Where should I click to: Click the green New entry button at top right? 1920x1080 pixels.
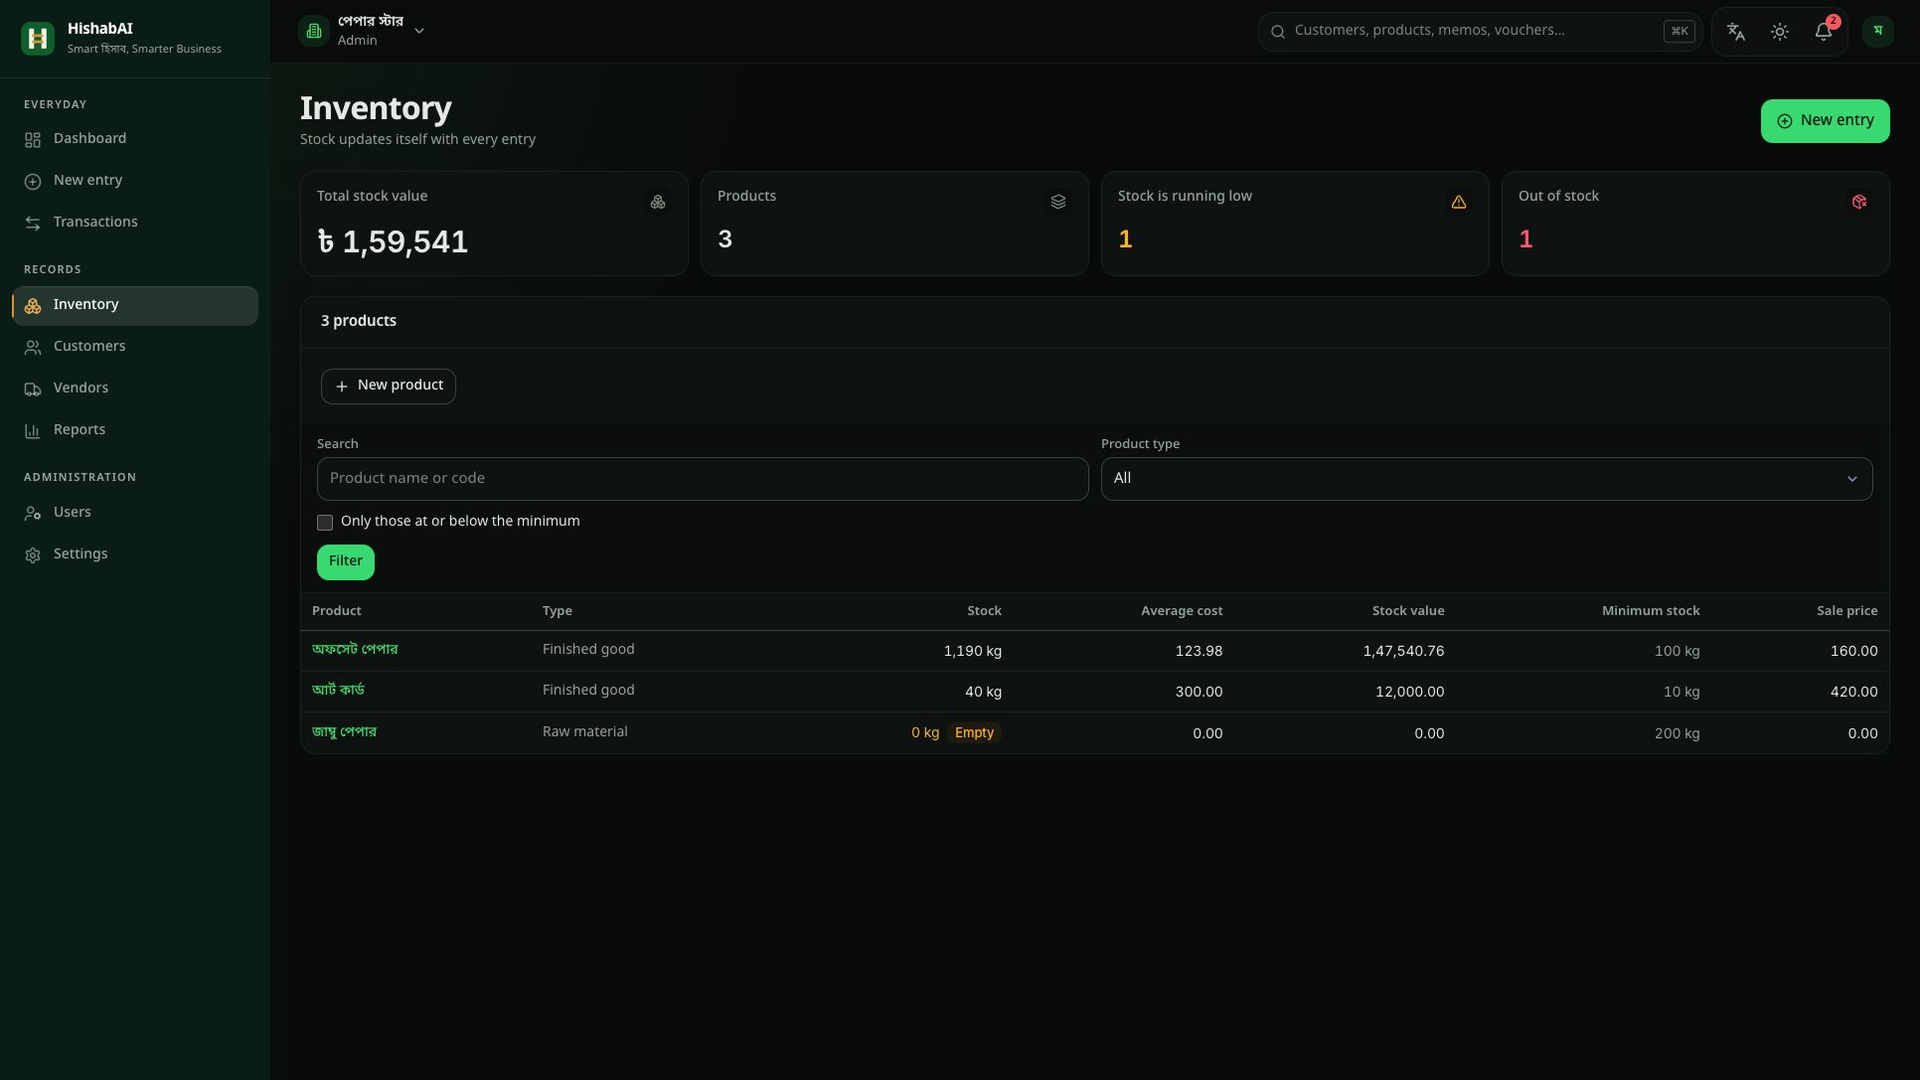[1825, 121]
